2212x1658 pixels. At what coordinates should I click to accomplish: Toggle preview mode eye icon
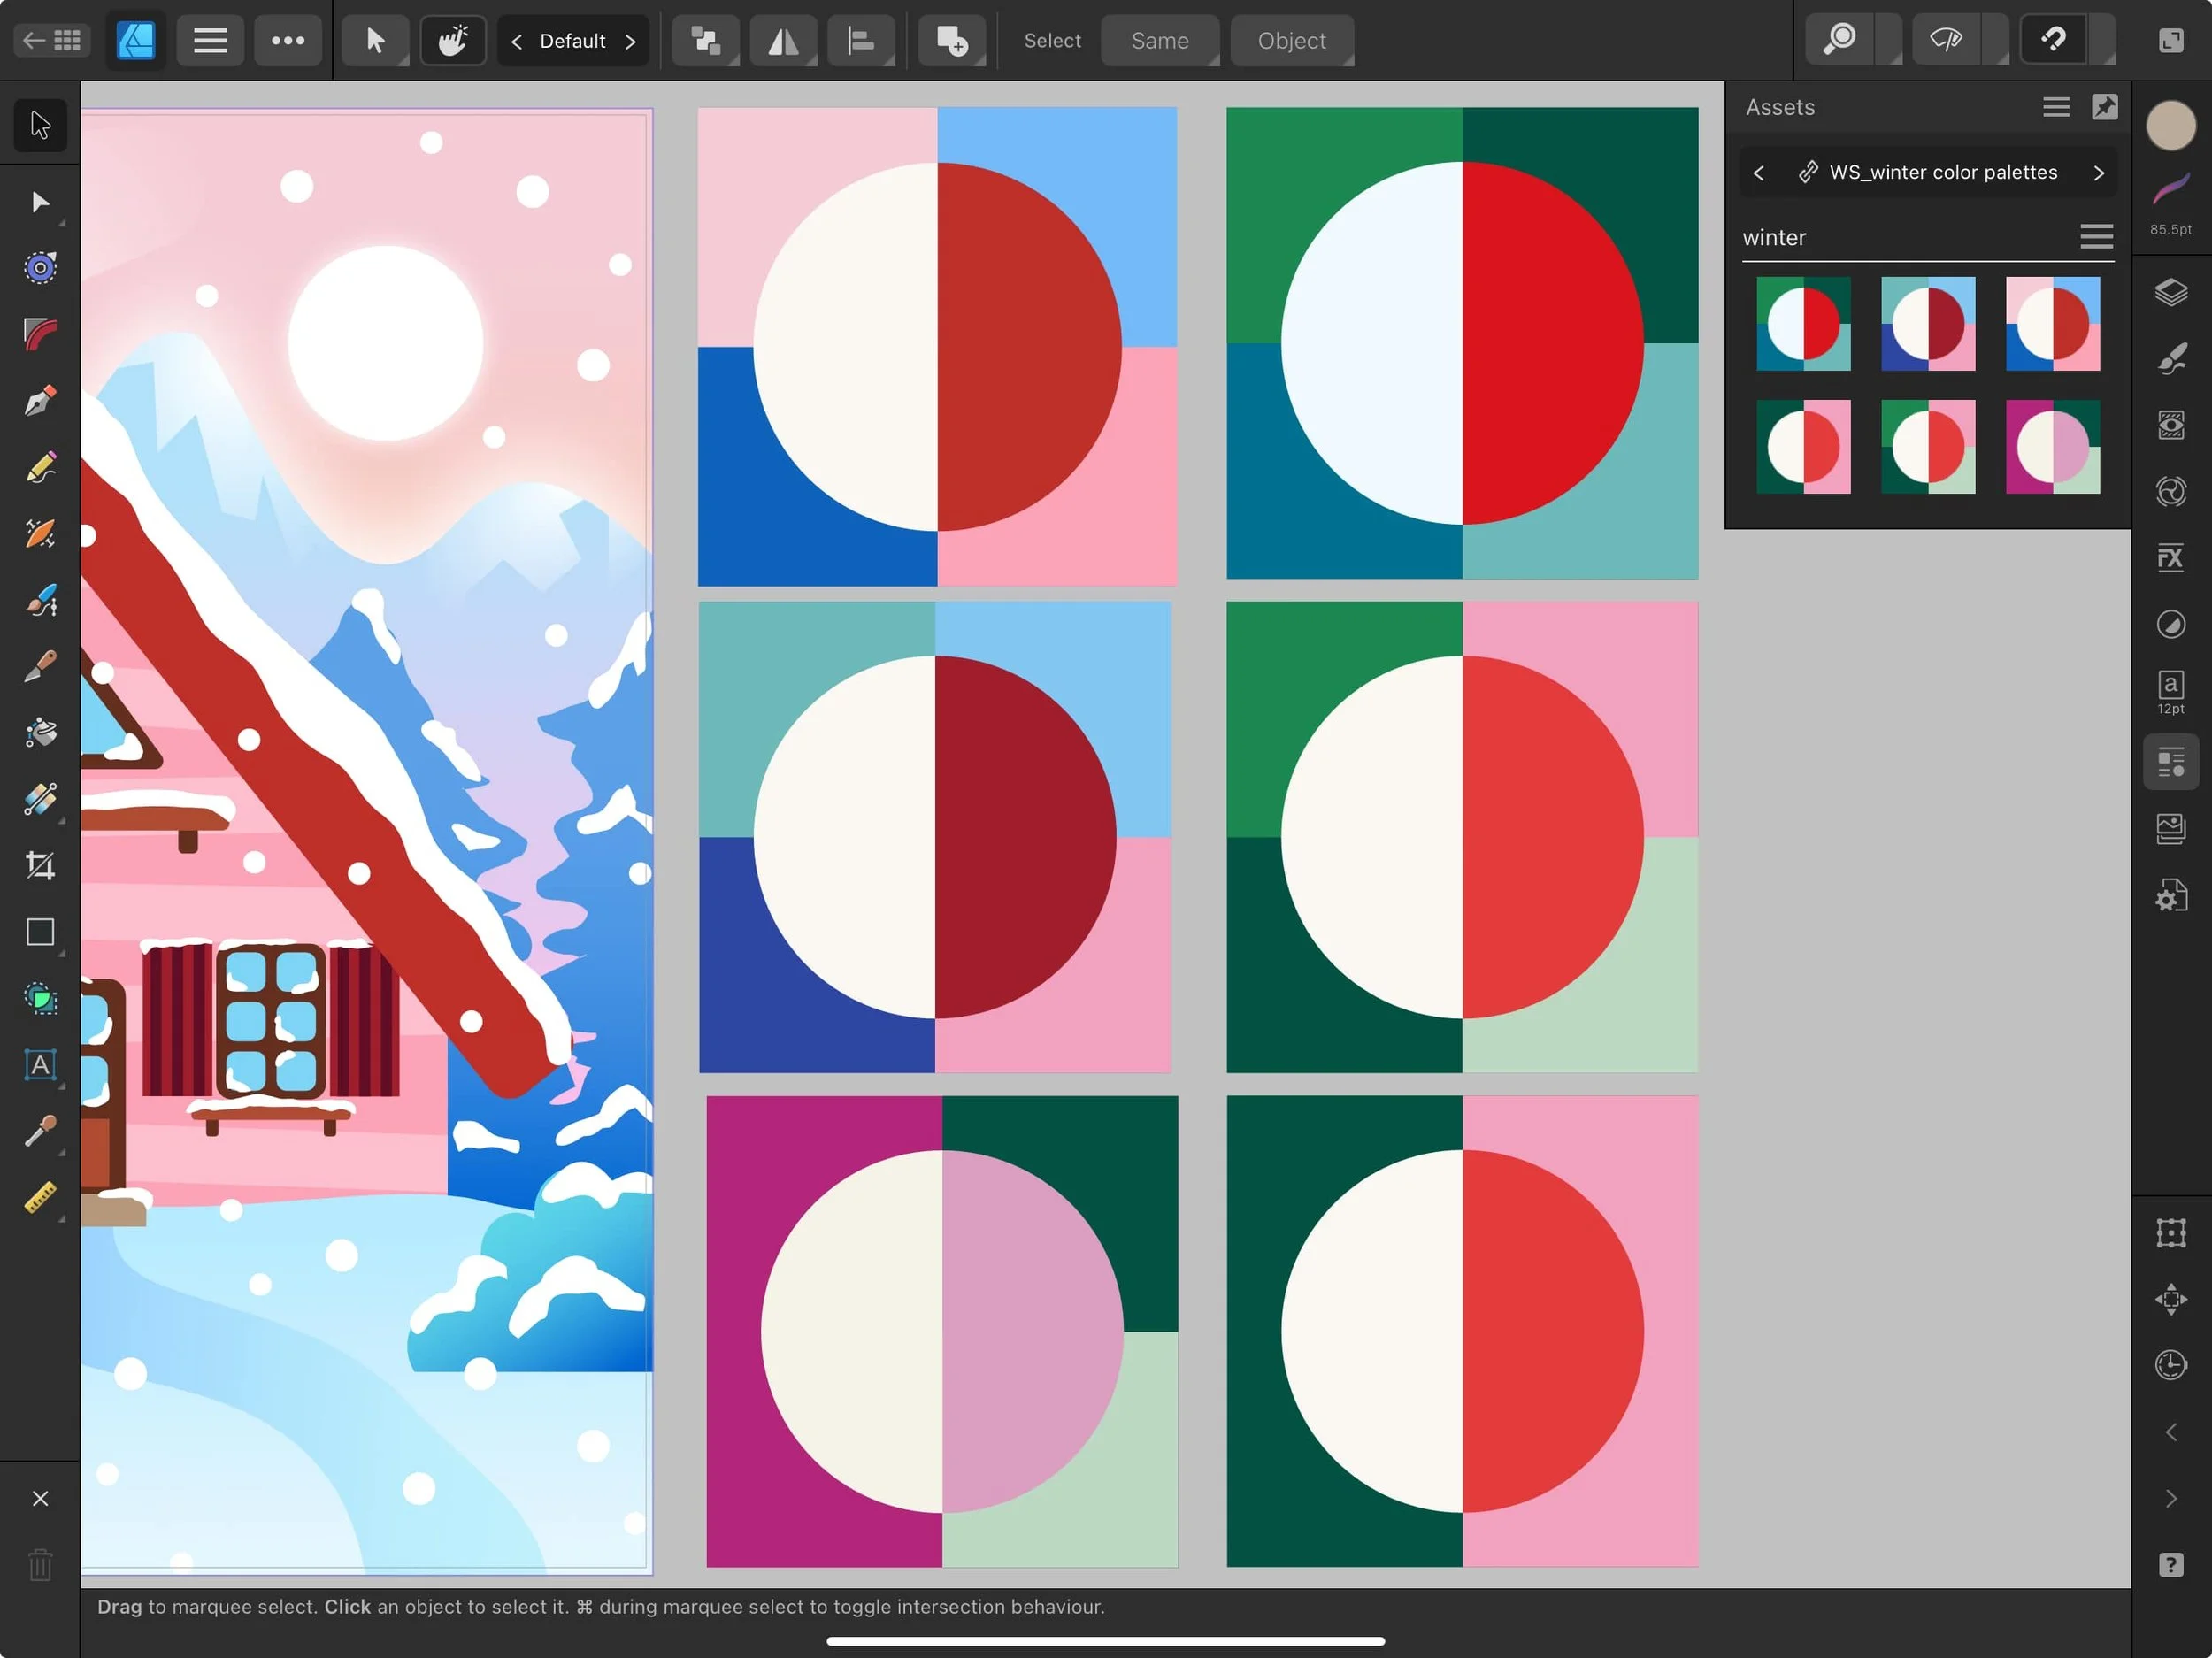click(x=1946, y=40)
